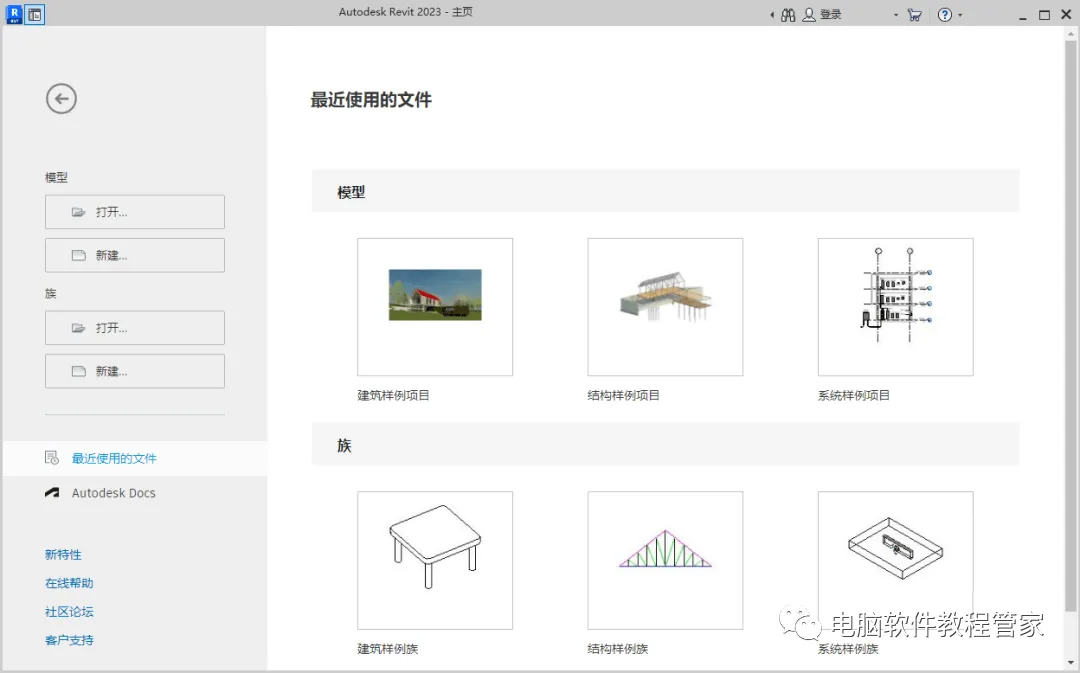
Task: Click the Revit application logo icon
Action: click(14, 14)
